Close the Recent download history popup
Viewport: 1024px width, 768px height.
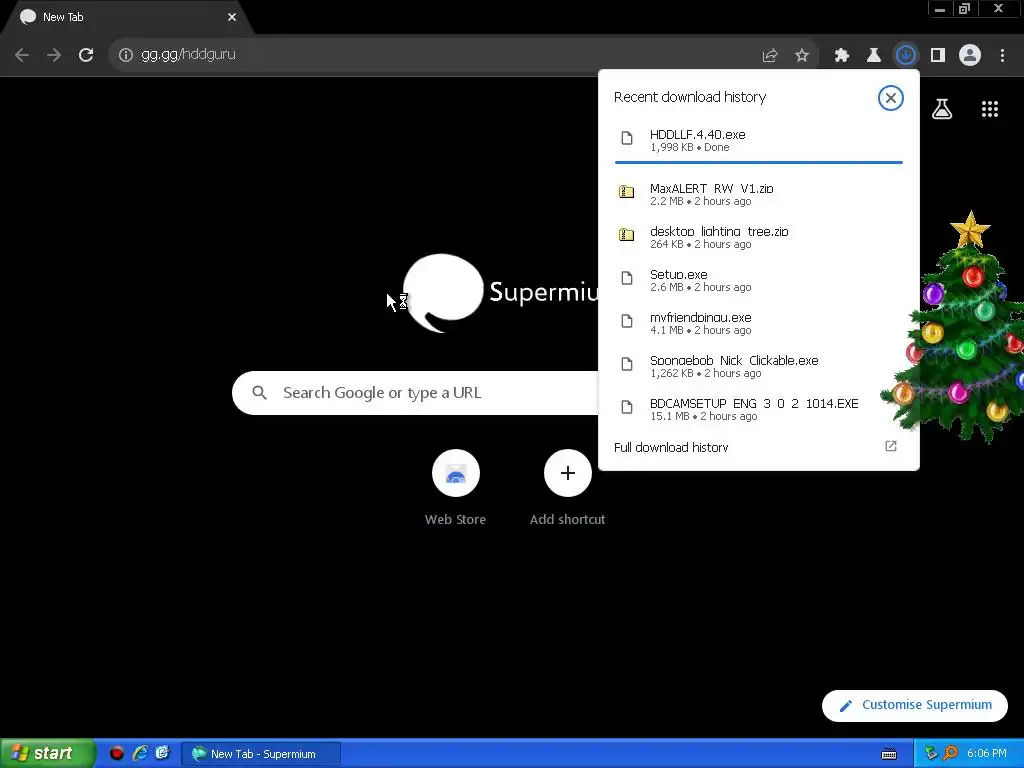click(x=890, y=98)
